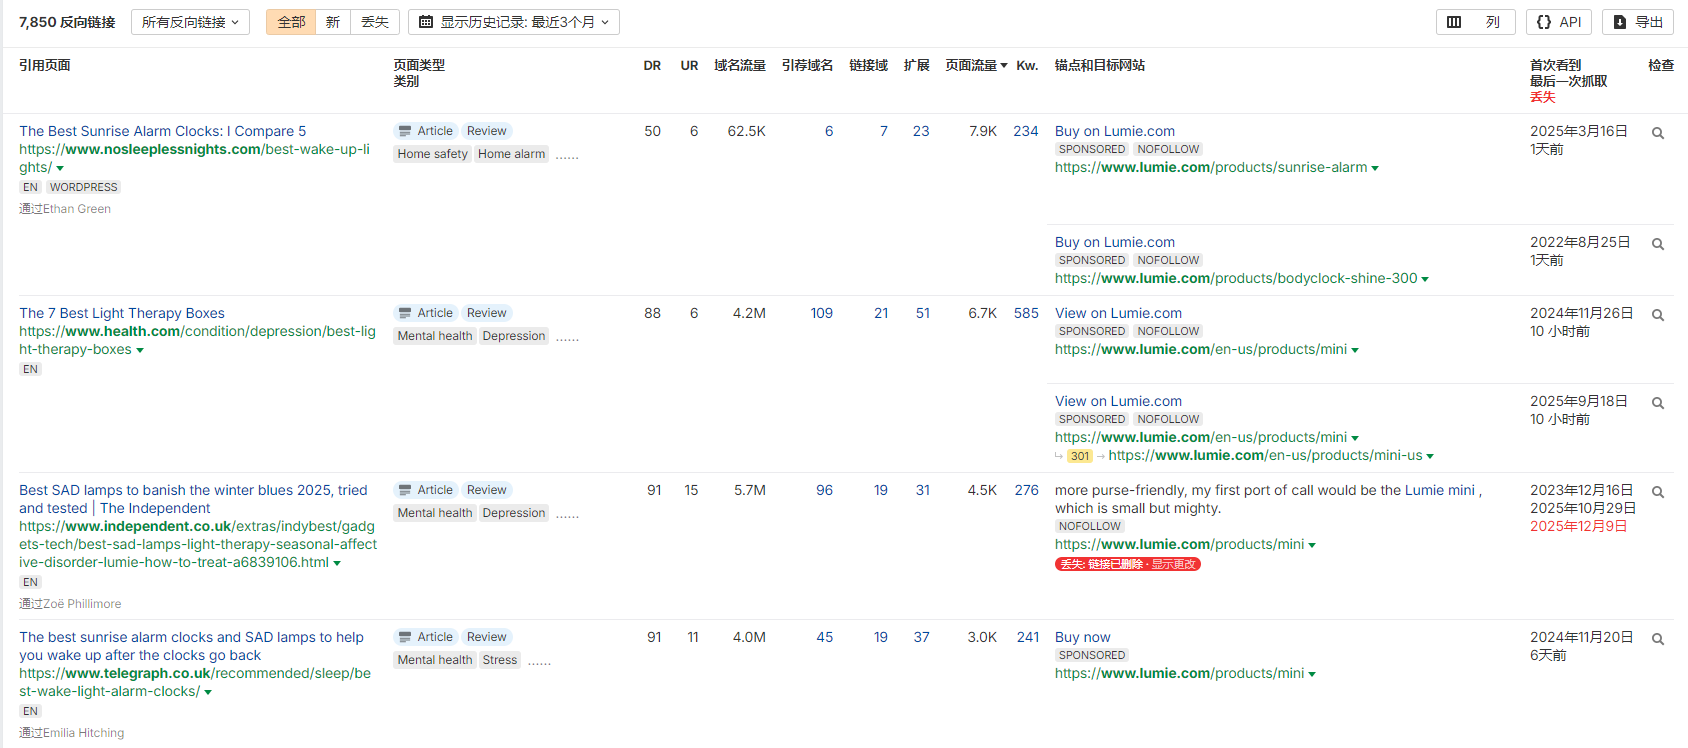Click the referring domains value 96
The height and width of the screenshot is (748, 1688).
click(824, 490)
